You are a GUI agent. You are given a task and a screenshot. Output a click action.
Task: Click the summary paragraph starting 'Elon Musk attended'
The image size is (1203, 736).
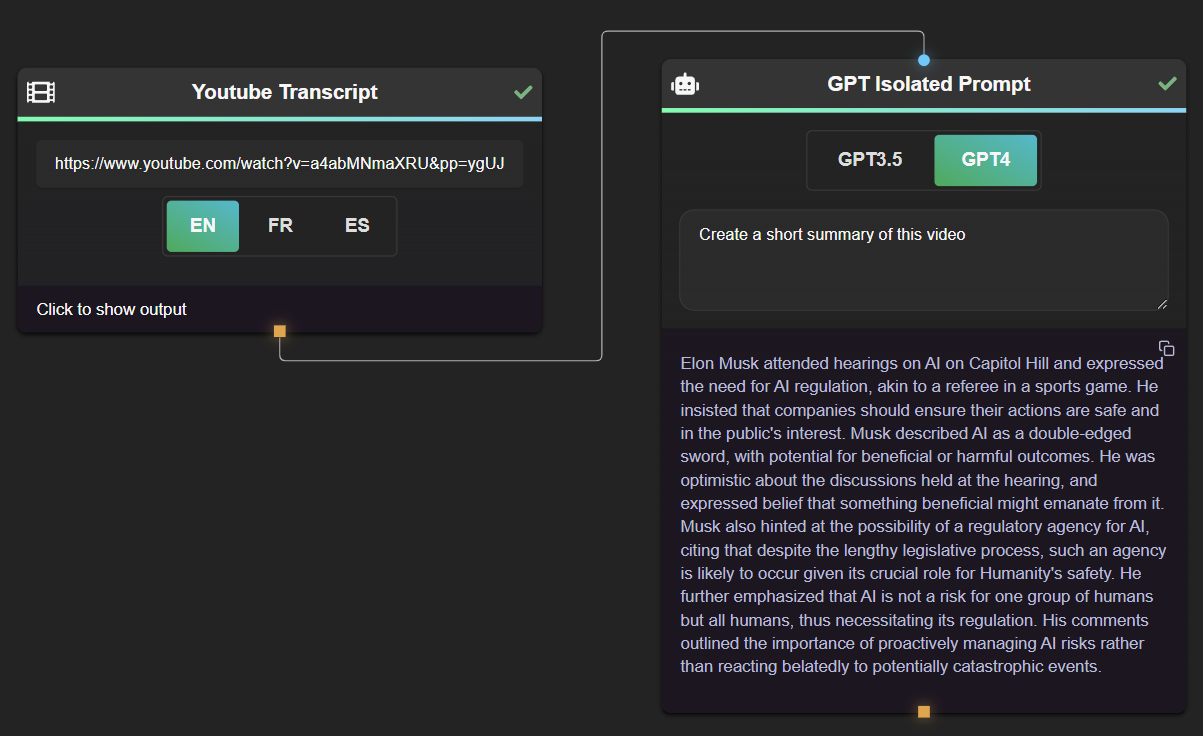(923, 515)
